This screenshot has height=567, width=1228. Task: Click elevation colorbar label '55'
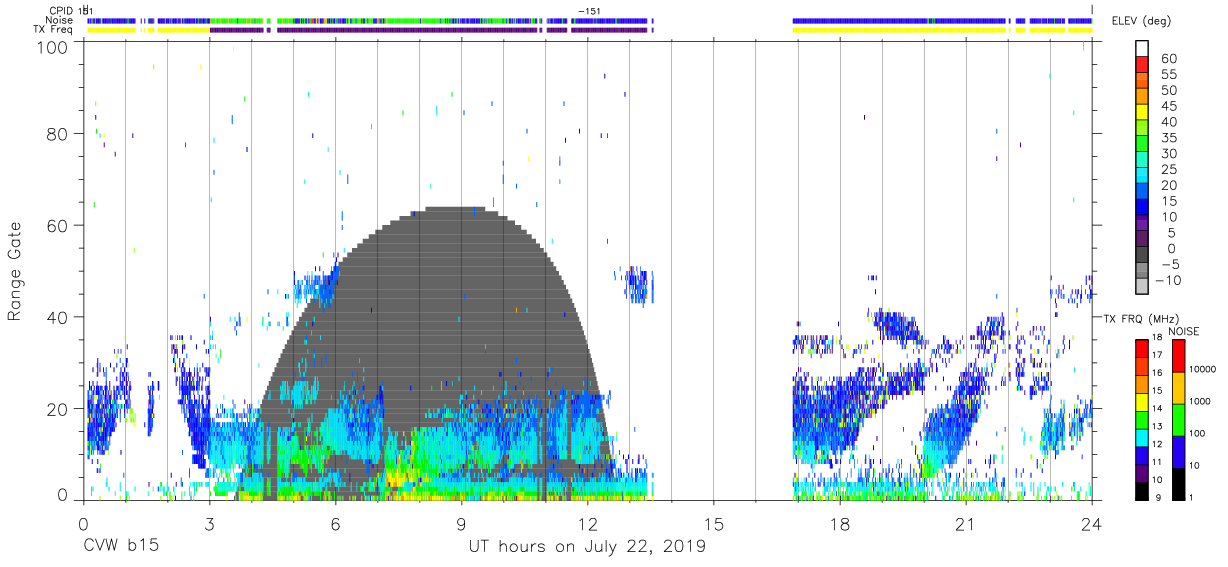[x=1168, y=75]
